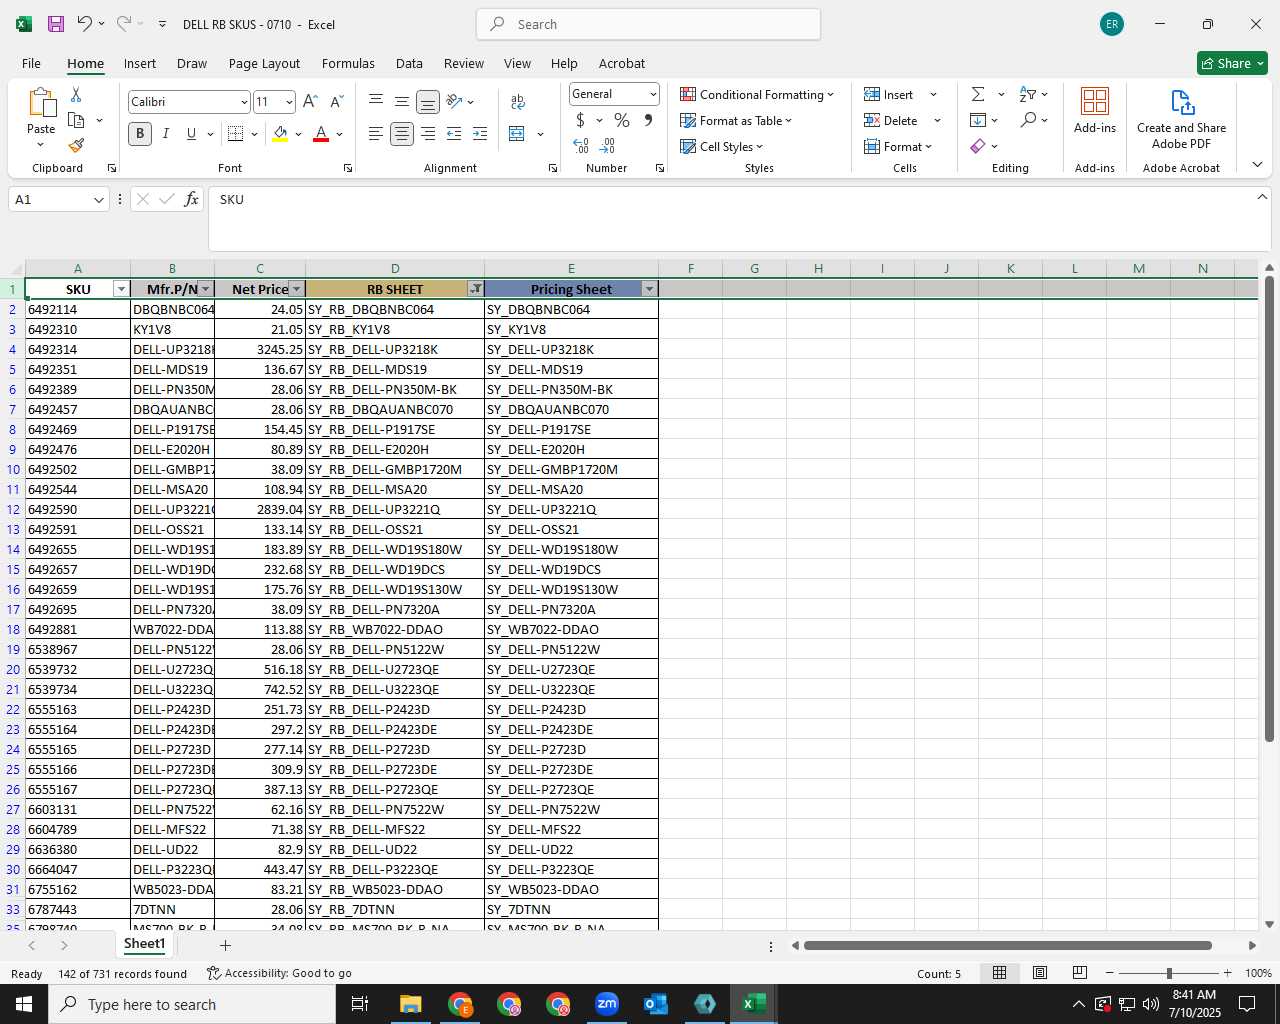Switch to the Page Layout tab
This screenshot has height=1024, width=1280.
click(x=264, y=63)
